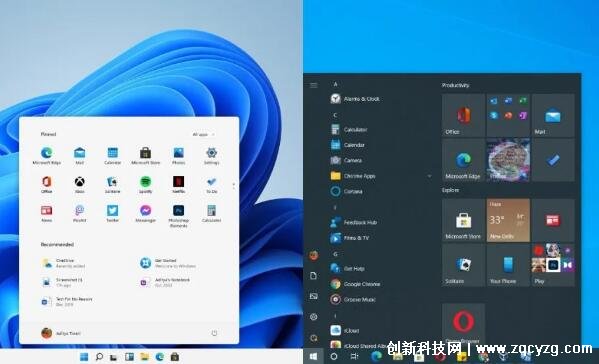Open Netflix from pinned apps
This screenshot has width=599, height=364.
tap(178, 184)
